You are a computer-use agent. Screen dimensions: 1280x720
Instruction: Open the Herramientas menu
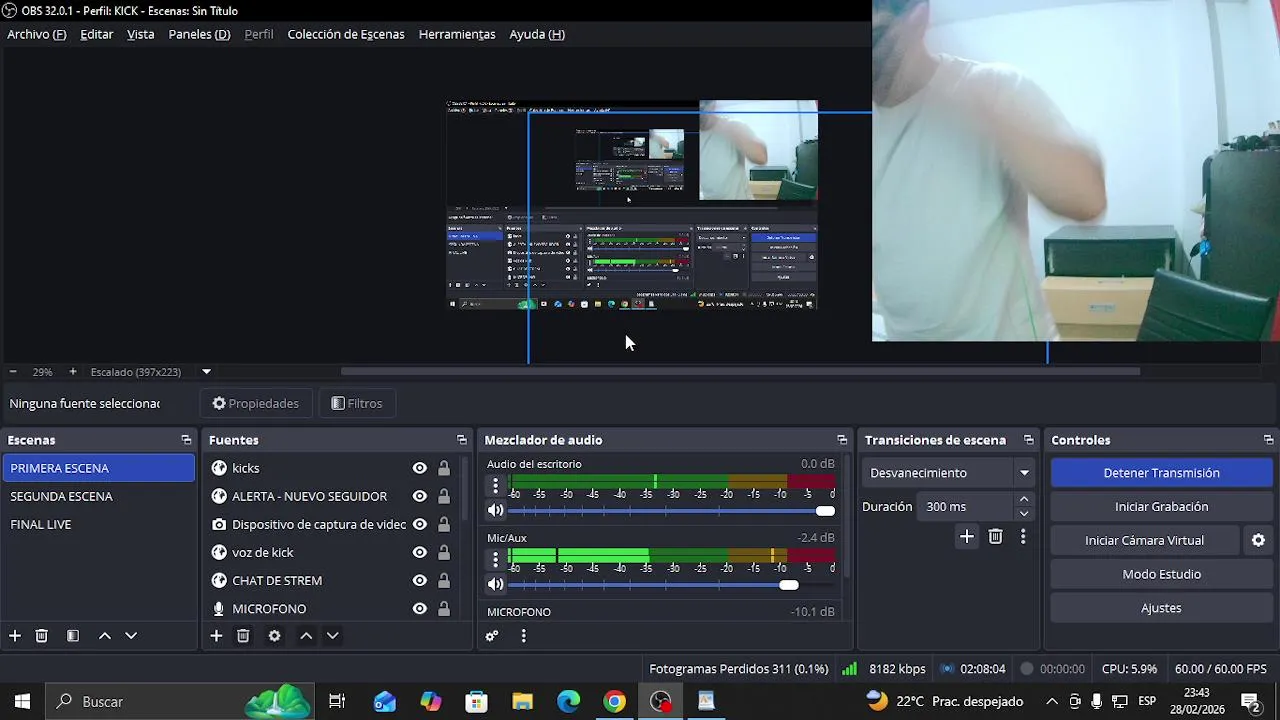[x=457, y=34]
